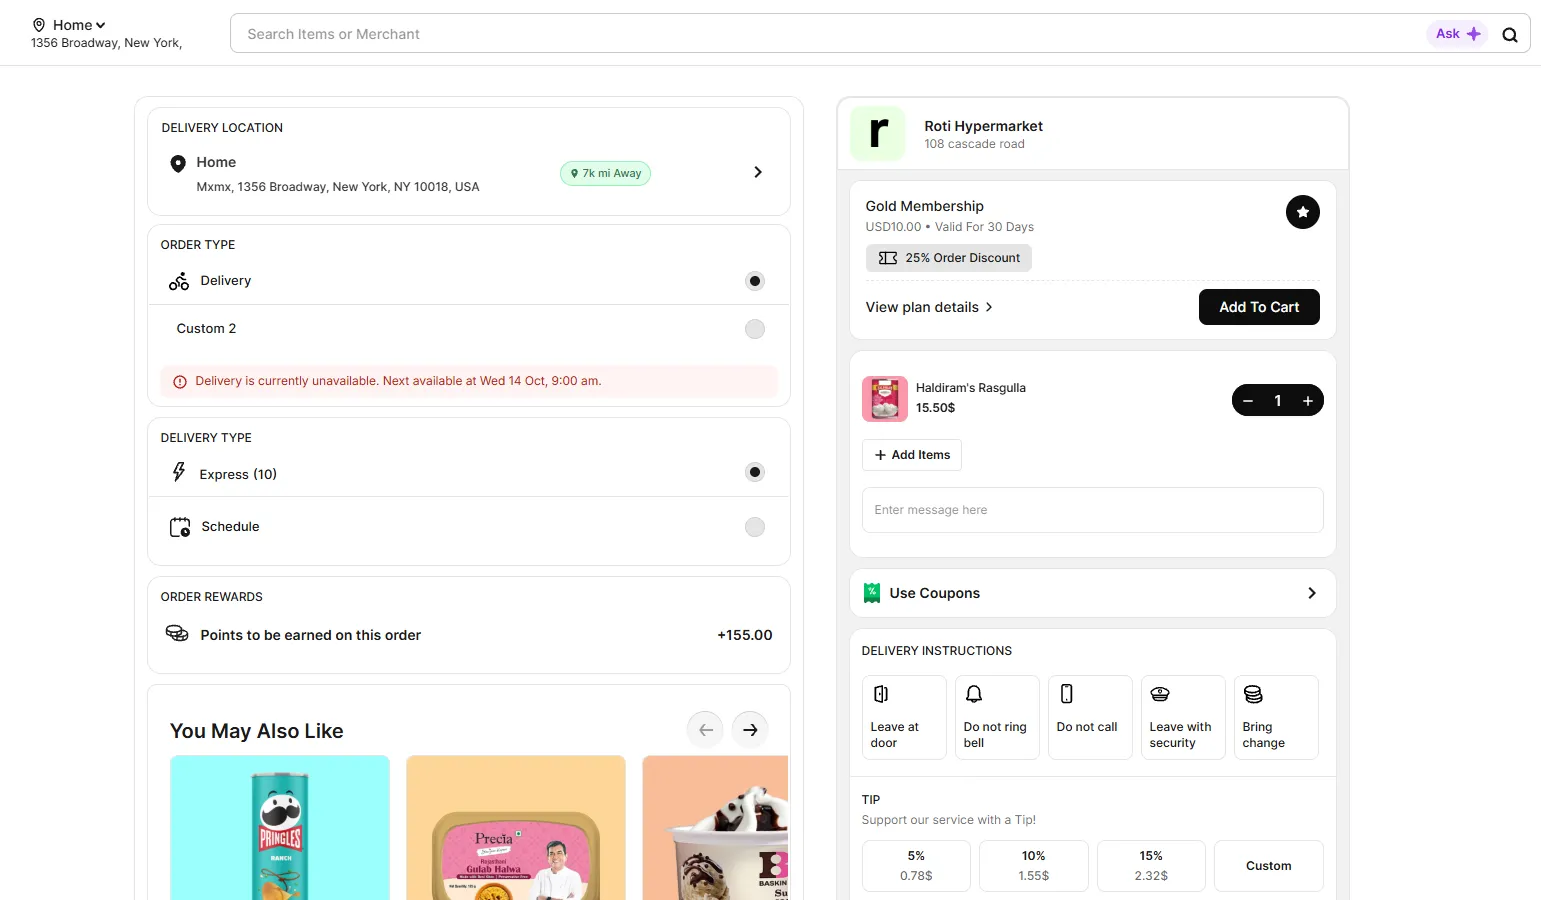1541x900 pixels.
Task: Choose the 10% tip option
Action: (1034, 866)
